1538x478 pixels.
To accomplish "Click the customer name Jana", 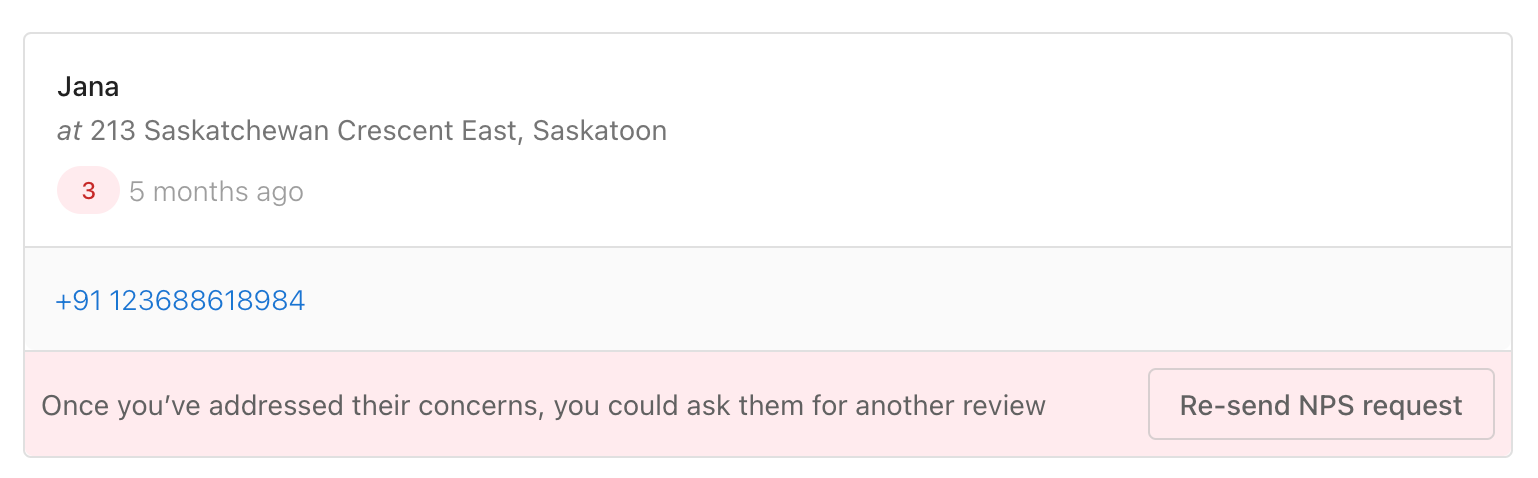I will (x=88, y=87).
